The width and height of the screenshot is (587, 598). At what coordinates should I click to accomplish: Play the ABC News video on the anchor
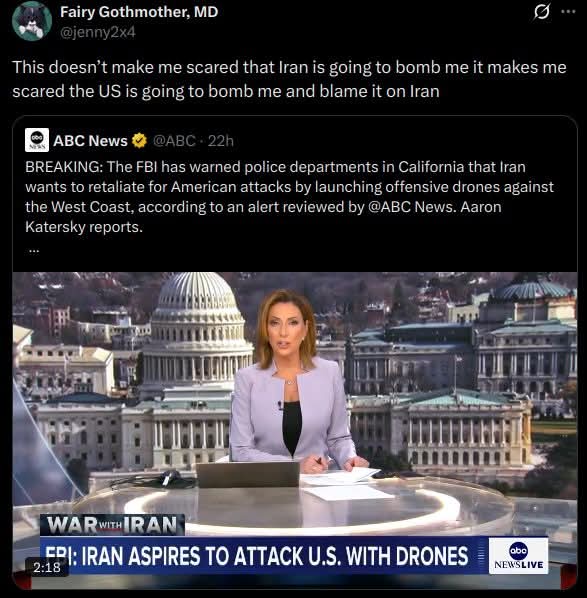click(294, 431)
